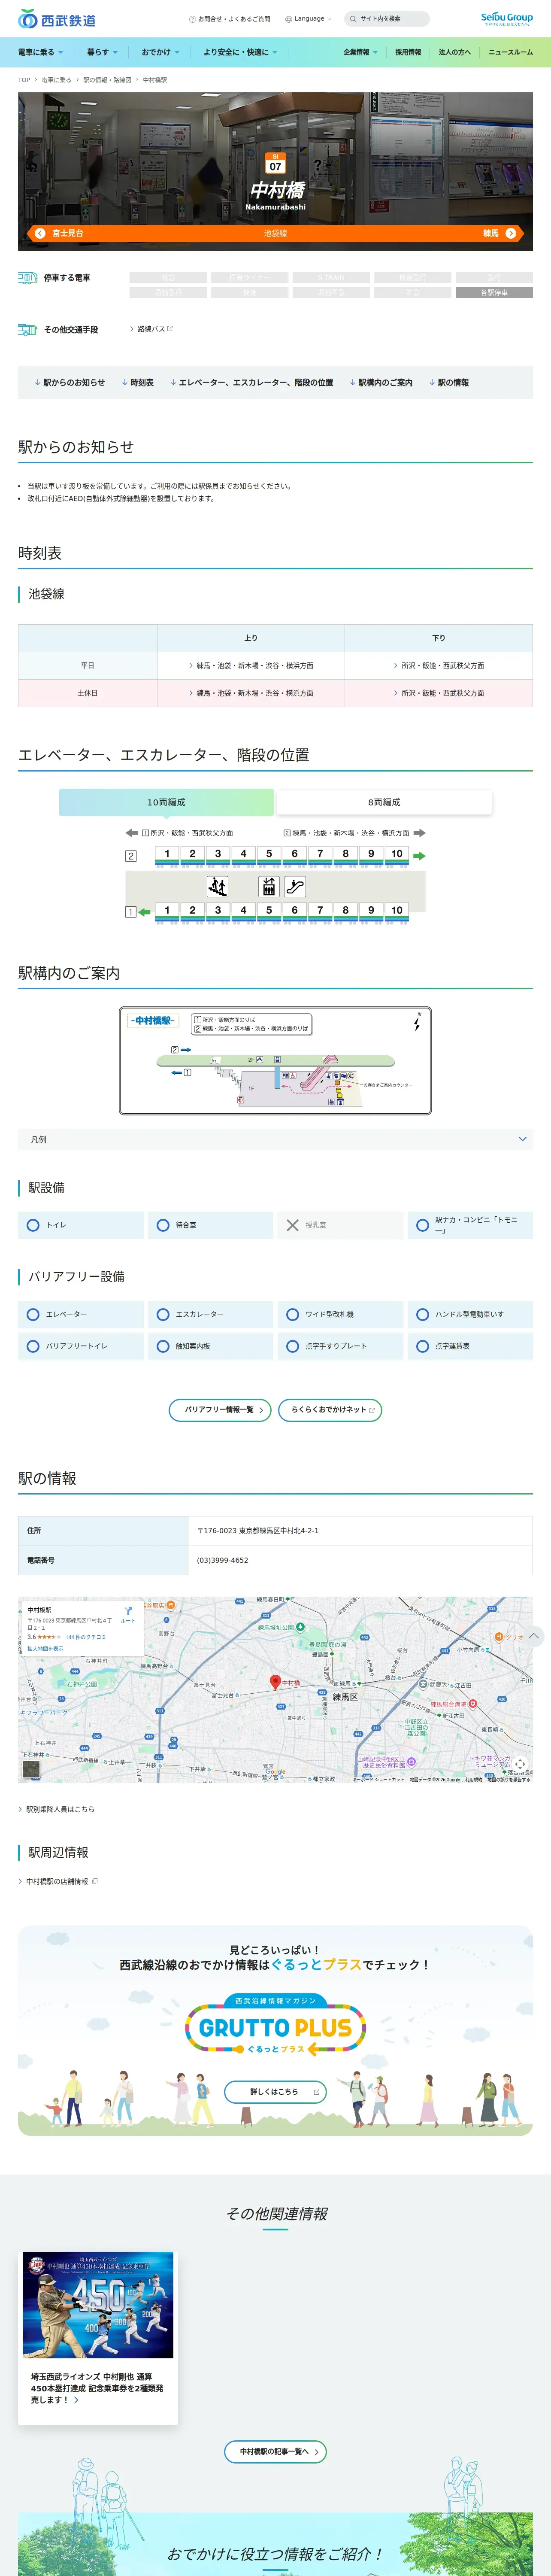Click the 授乳室 unavailable cross icon

coord(293,1225)
